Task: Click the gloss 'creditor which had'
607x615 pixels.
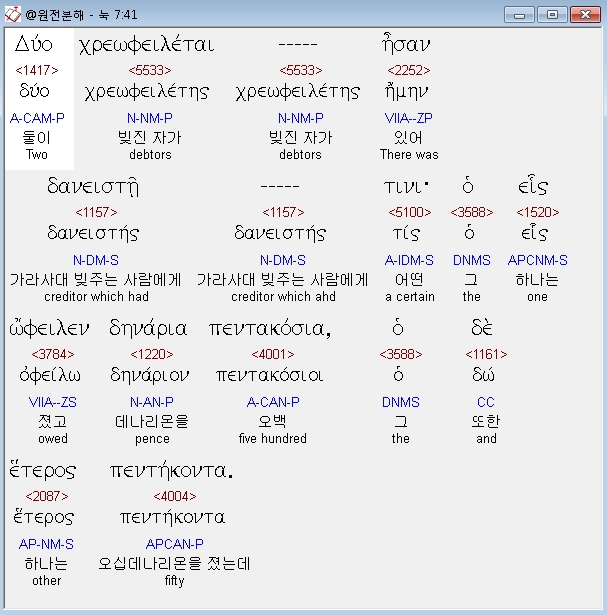Action: [x=96, y=297]
